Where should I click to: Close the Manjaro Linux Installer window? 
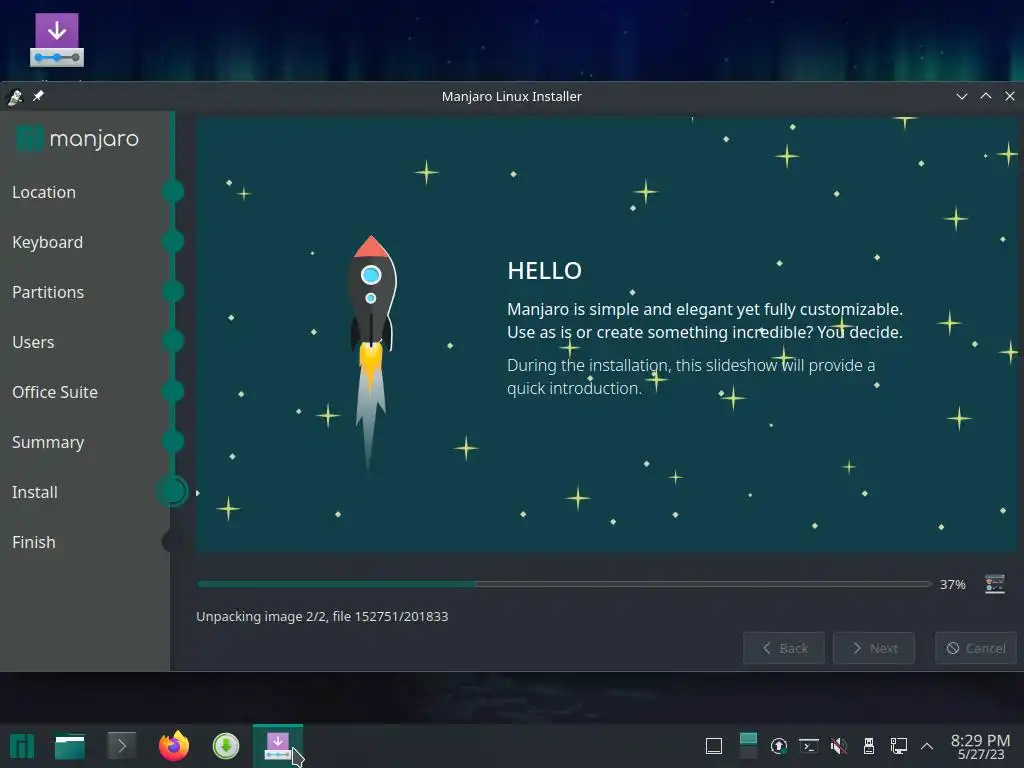(1010, 96)
